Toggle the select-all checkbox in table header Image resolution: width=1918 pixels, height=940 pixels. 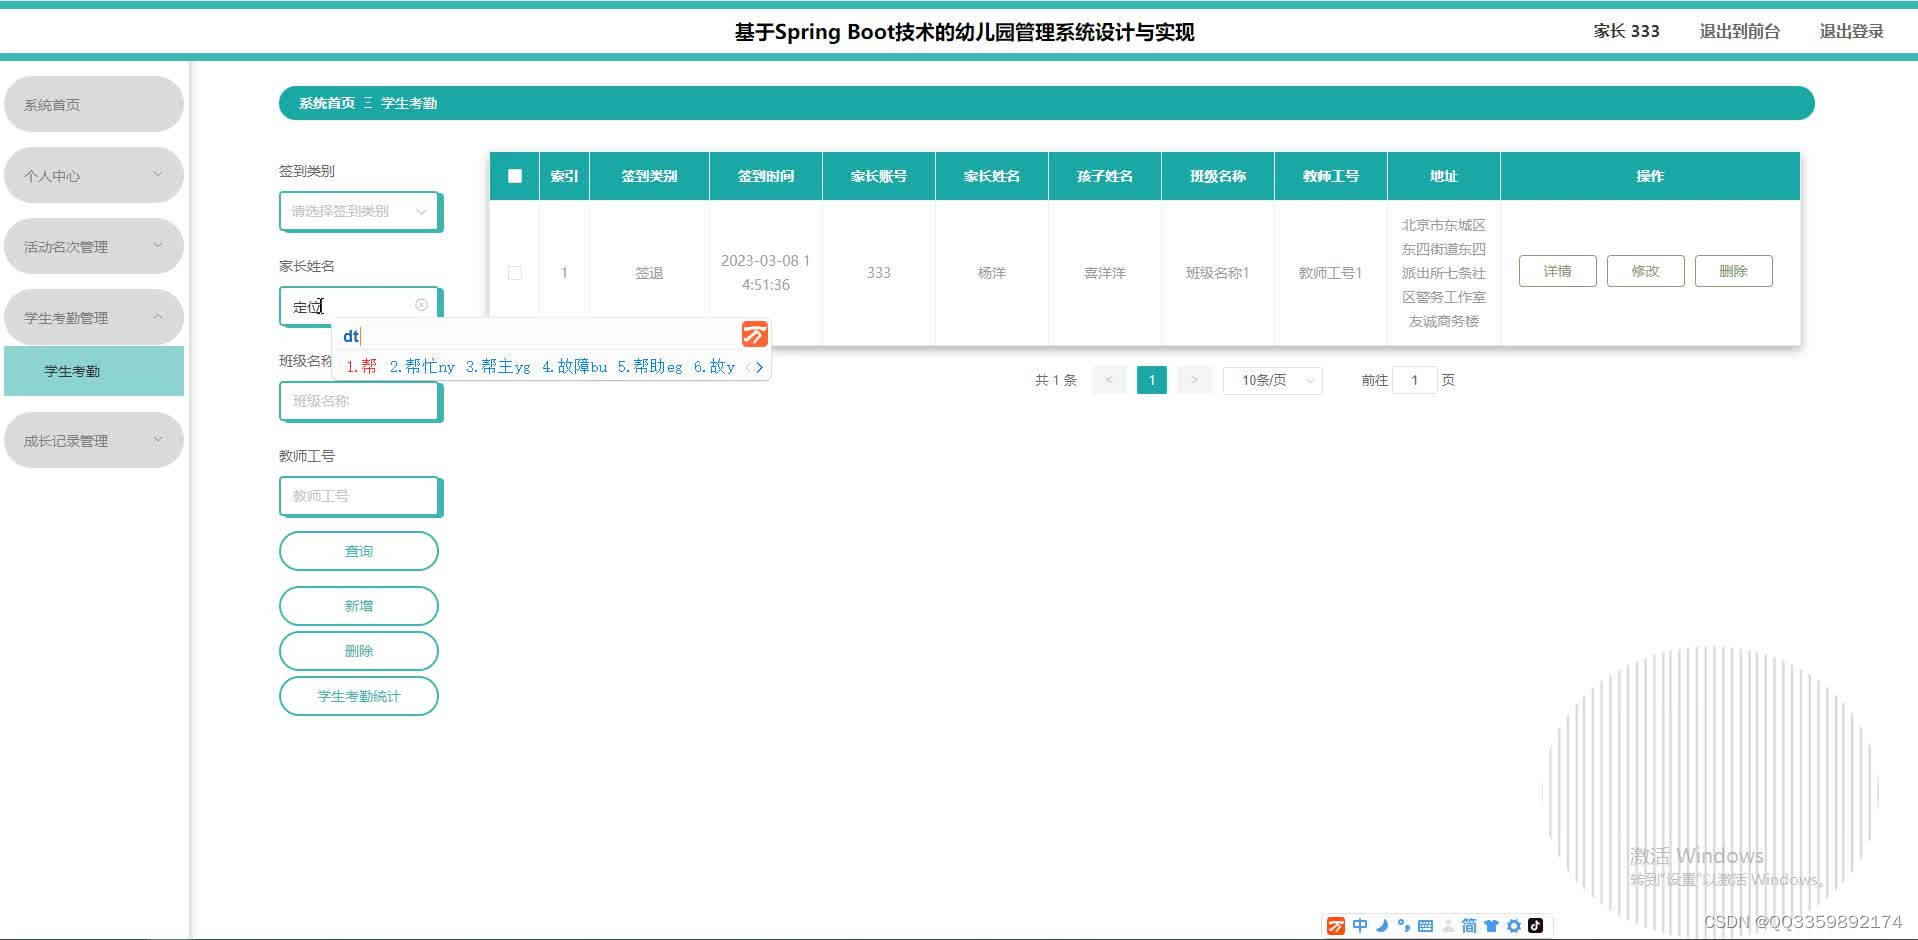click(515, 176)
